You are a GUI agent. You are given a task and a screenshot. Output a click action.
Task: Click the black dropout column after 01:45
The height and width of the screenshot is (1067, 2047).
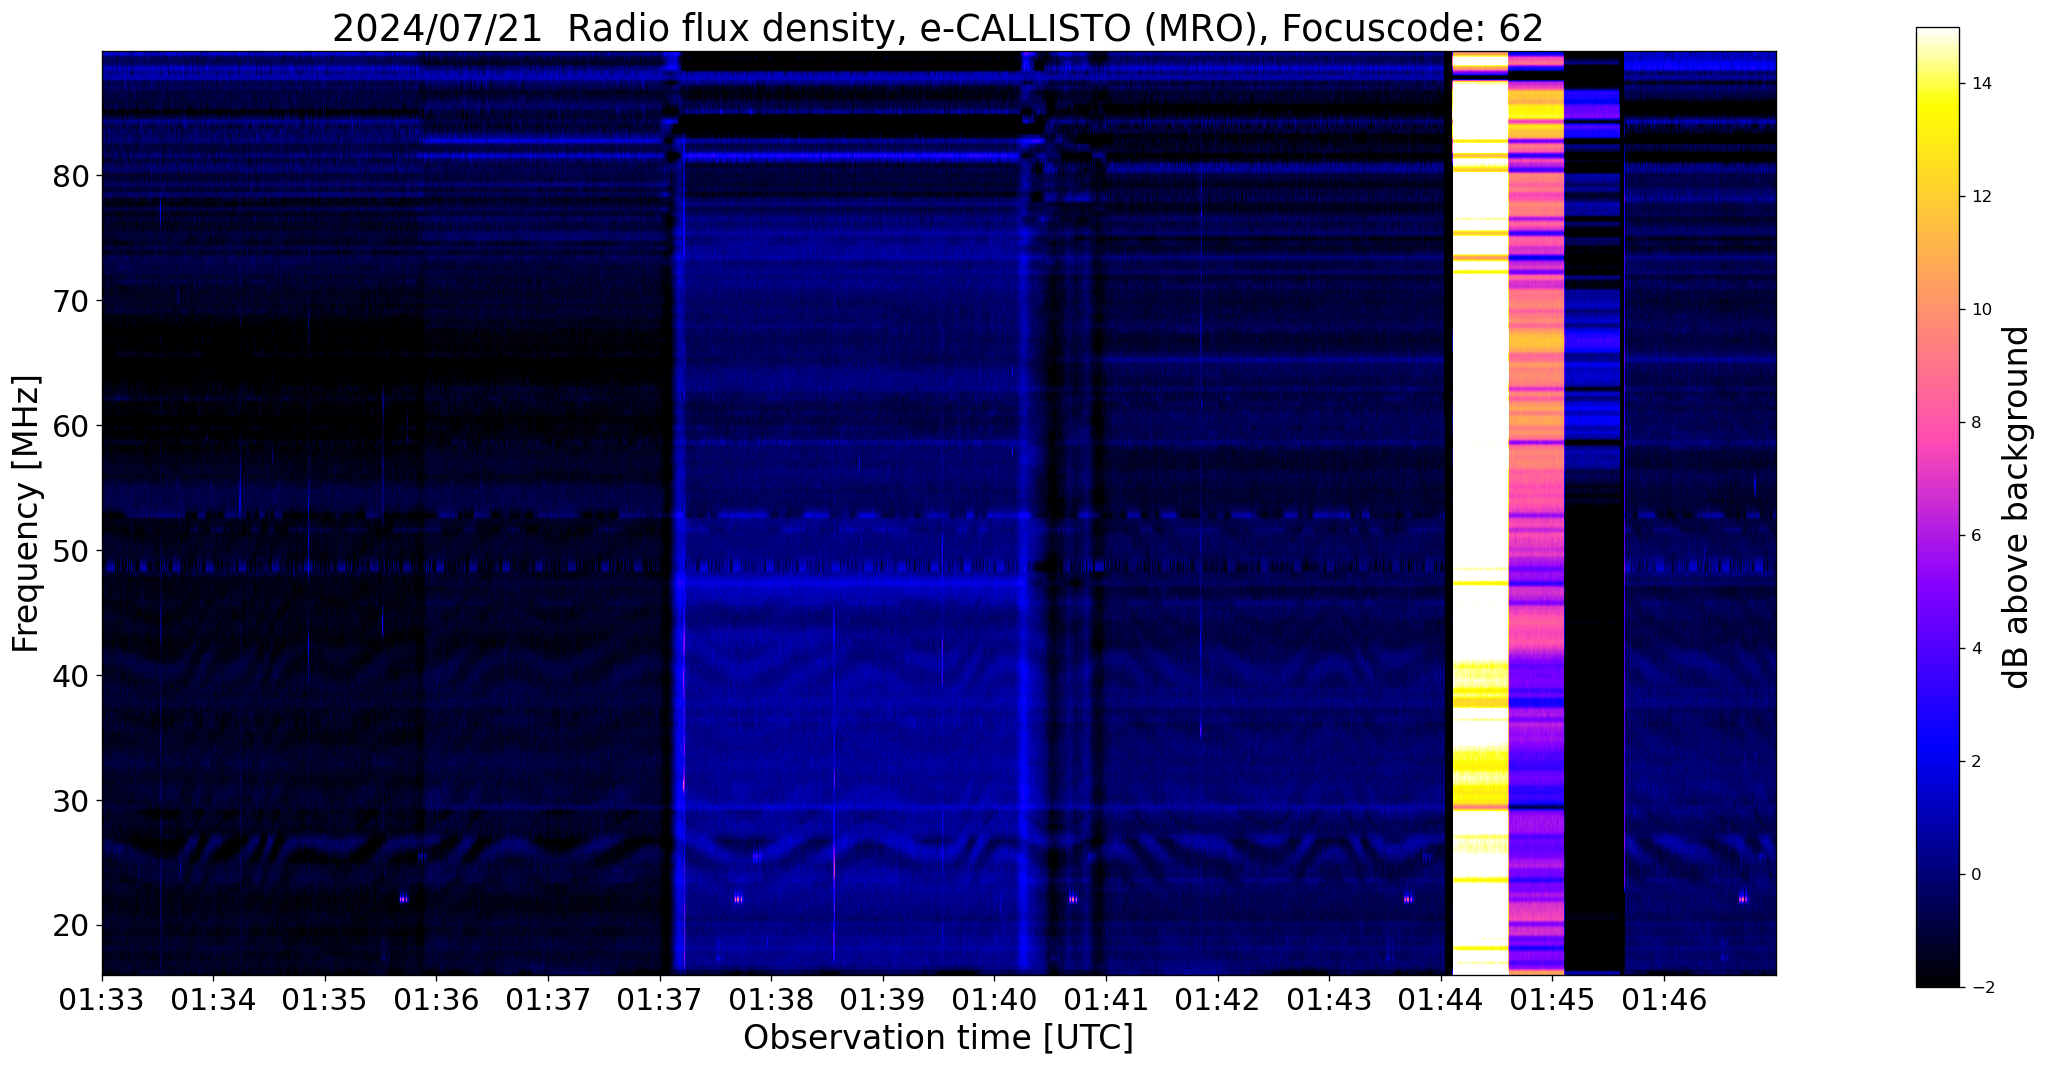coord(1594,513)
